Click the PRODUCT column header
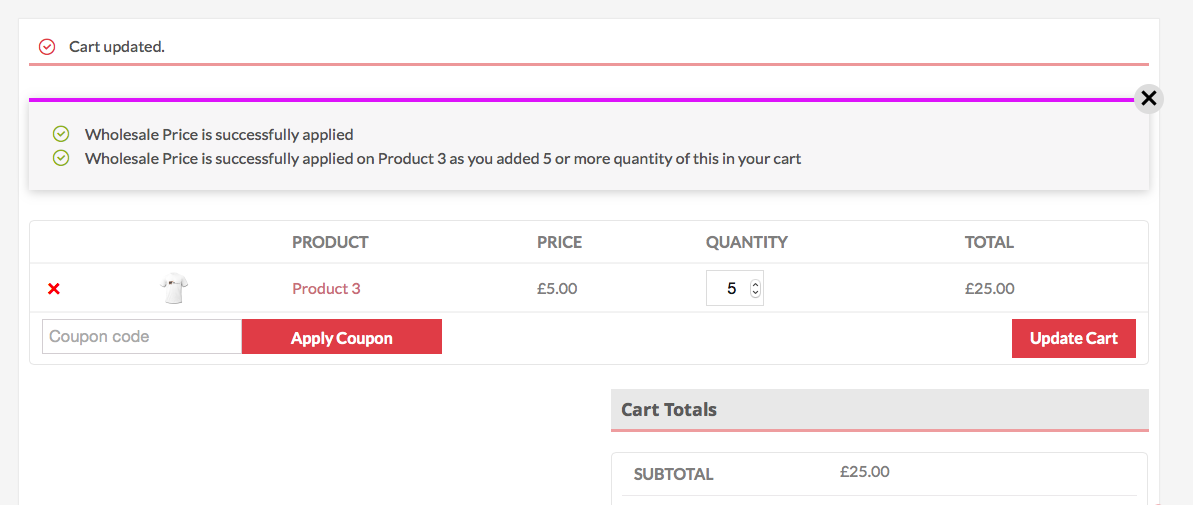The image size is (1193, 505). (x=330, y=243)
